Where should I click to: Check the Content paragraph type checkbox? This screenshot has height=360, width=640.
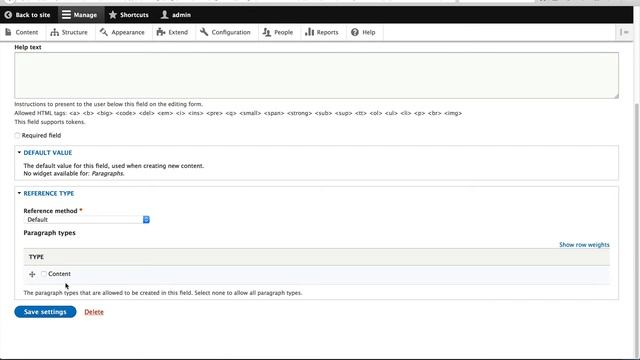tap(44, 274)
